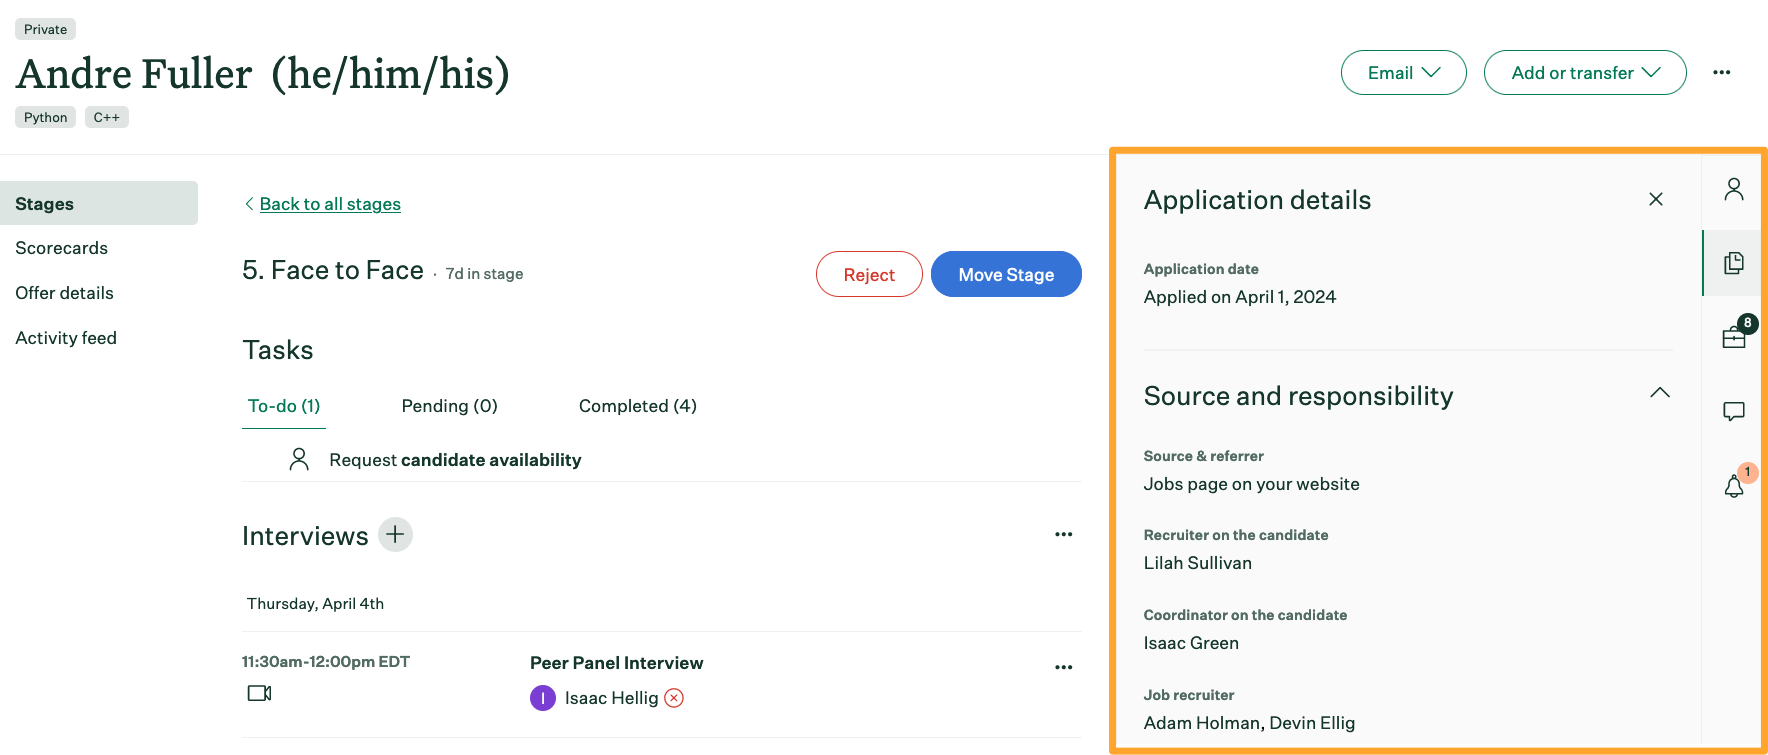Open the Peer Panel Interview more options menu
Screen dimensions: 1768x755
1063,667
